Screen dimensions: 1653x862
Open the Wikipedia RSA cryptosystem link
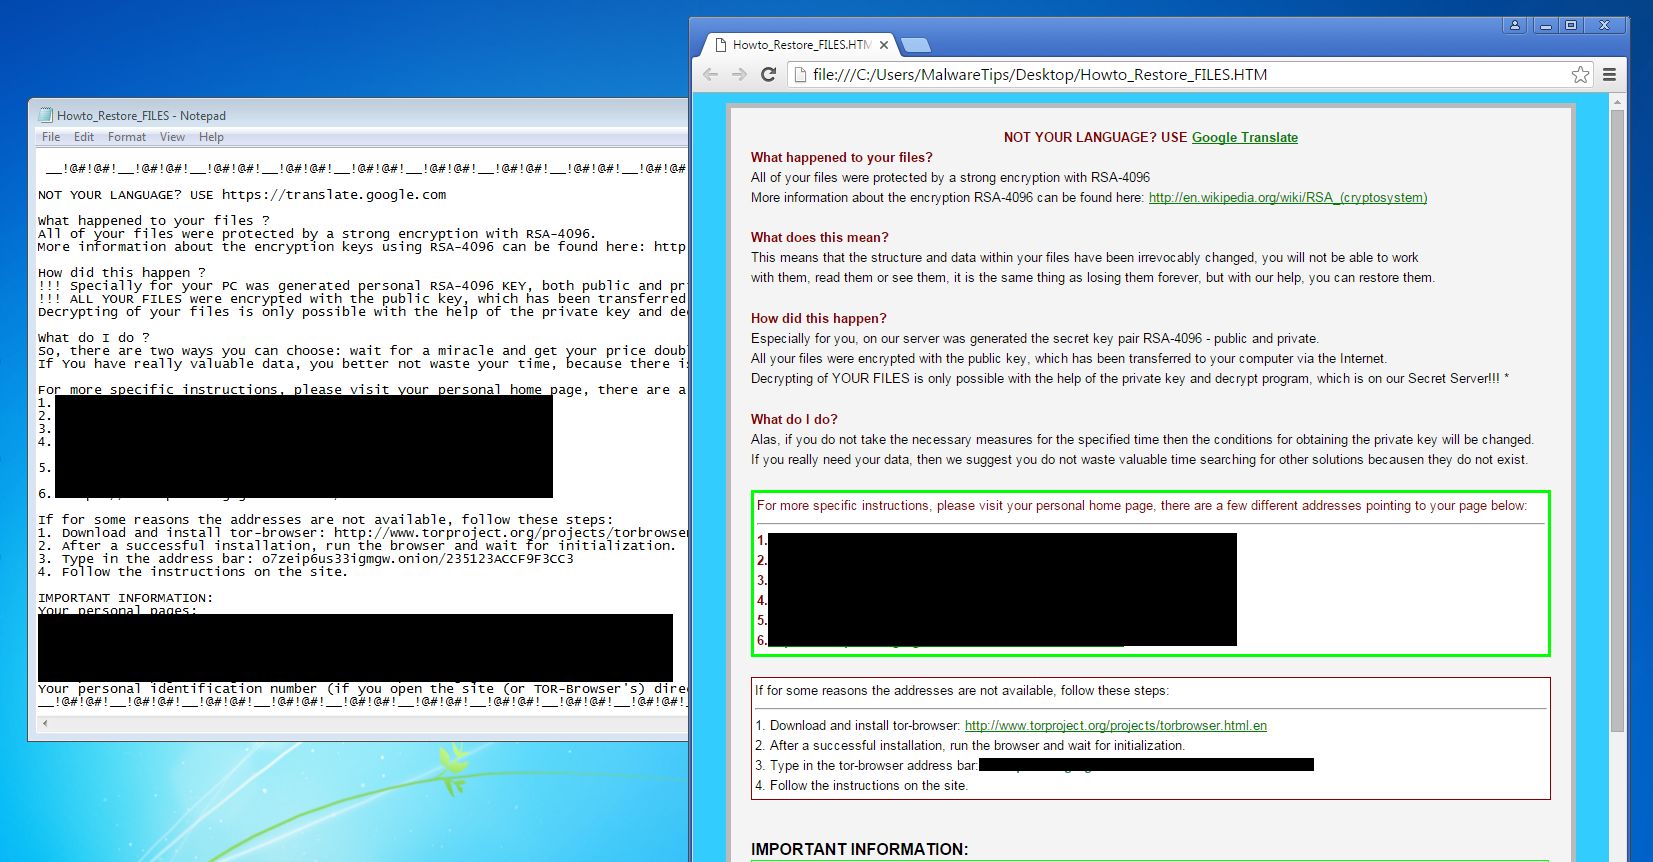click(x=1288, y=198)
